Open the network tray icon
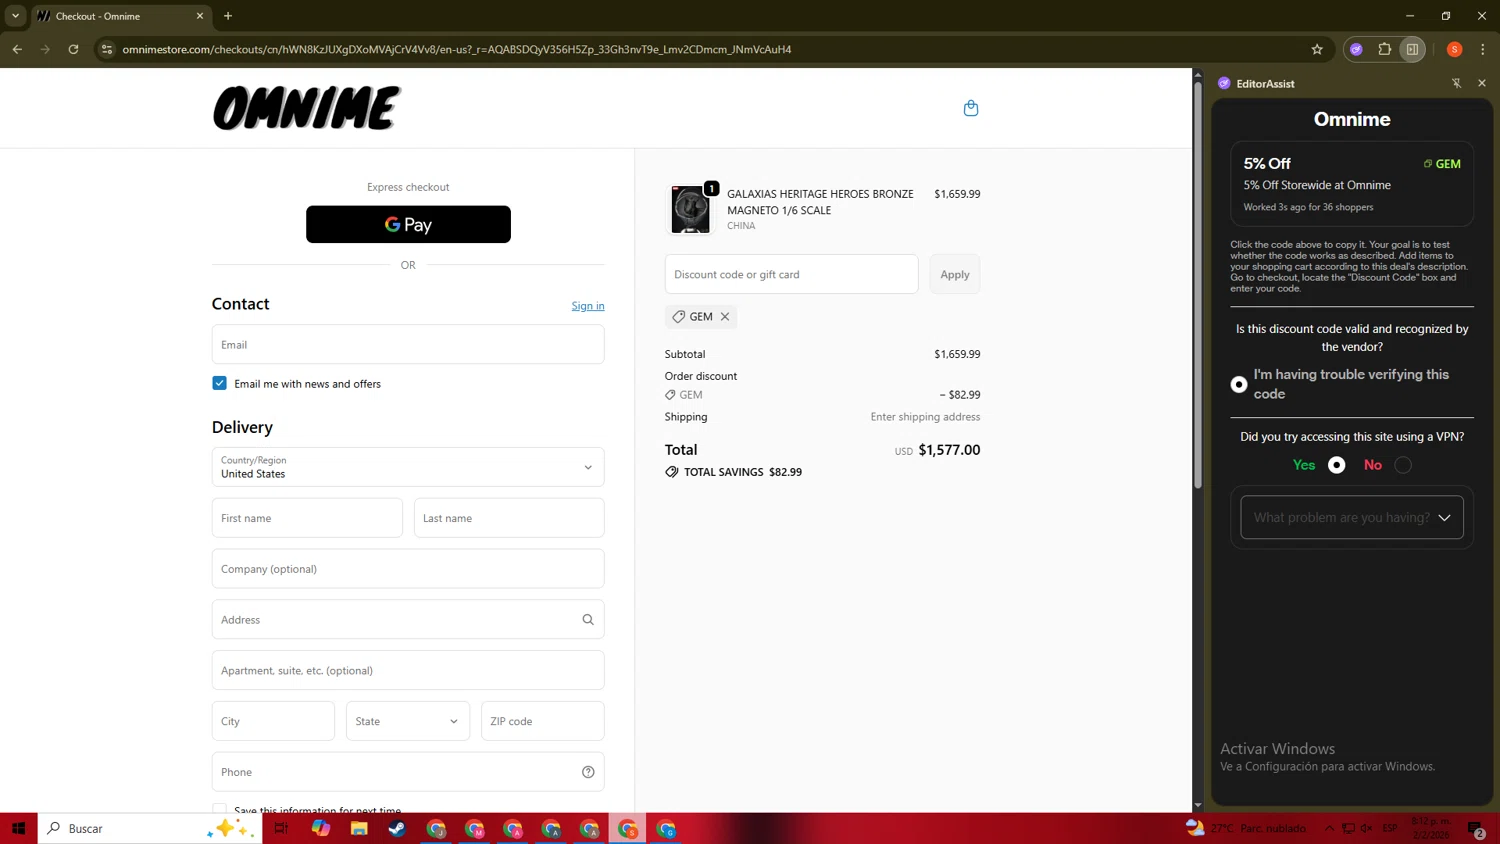 pyautogui.click(x=1348, y=828)
